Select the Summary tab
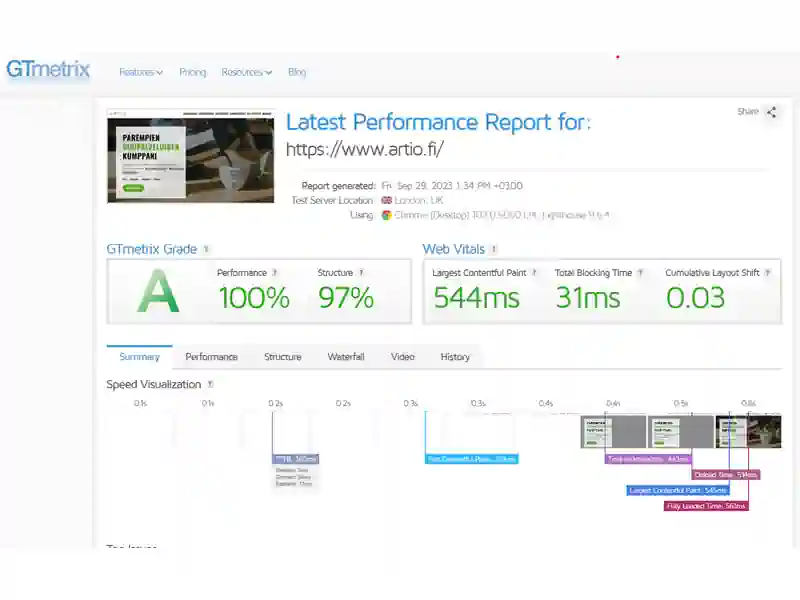 tap(139, 357)
